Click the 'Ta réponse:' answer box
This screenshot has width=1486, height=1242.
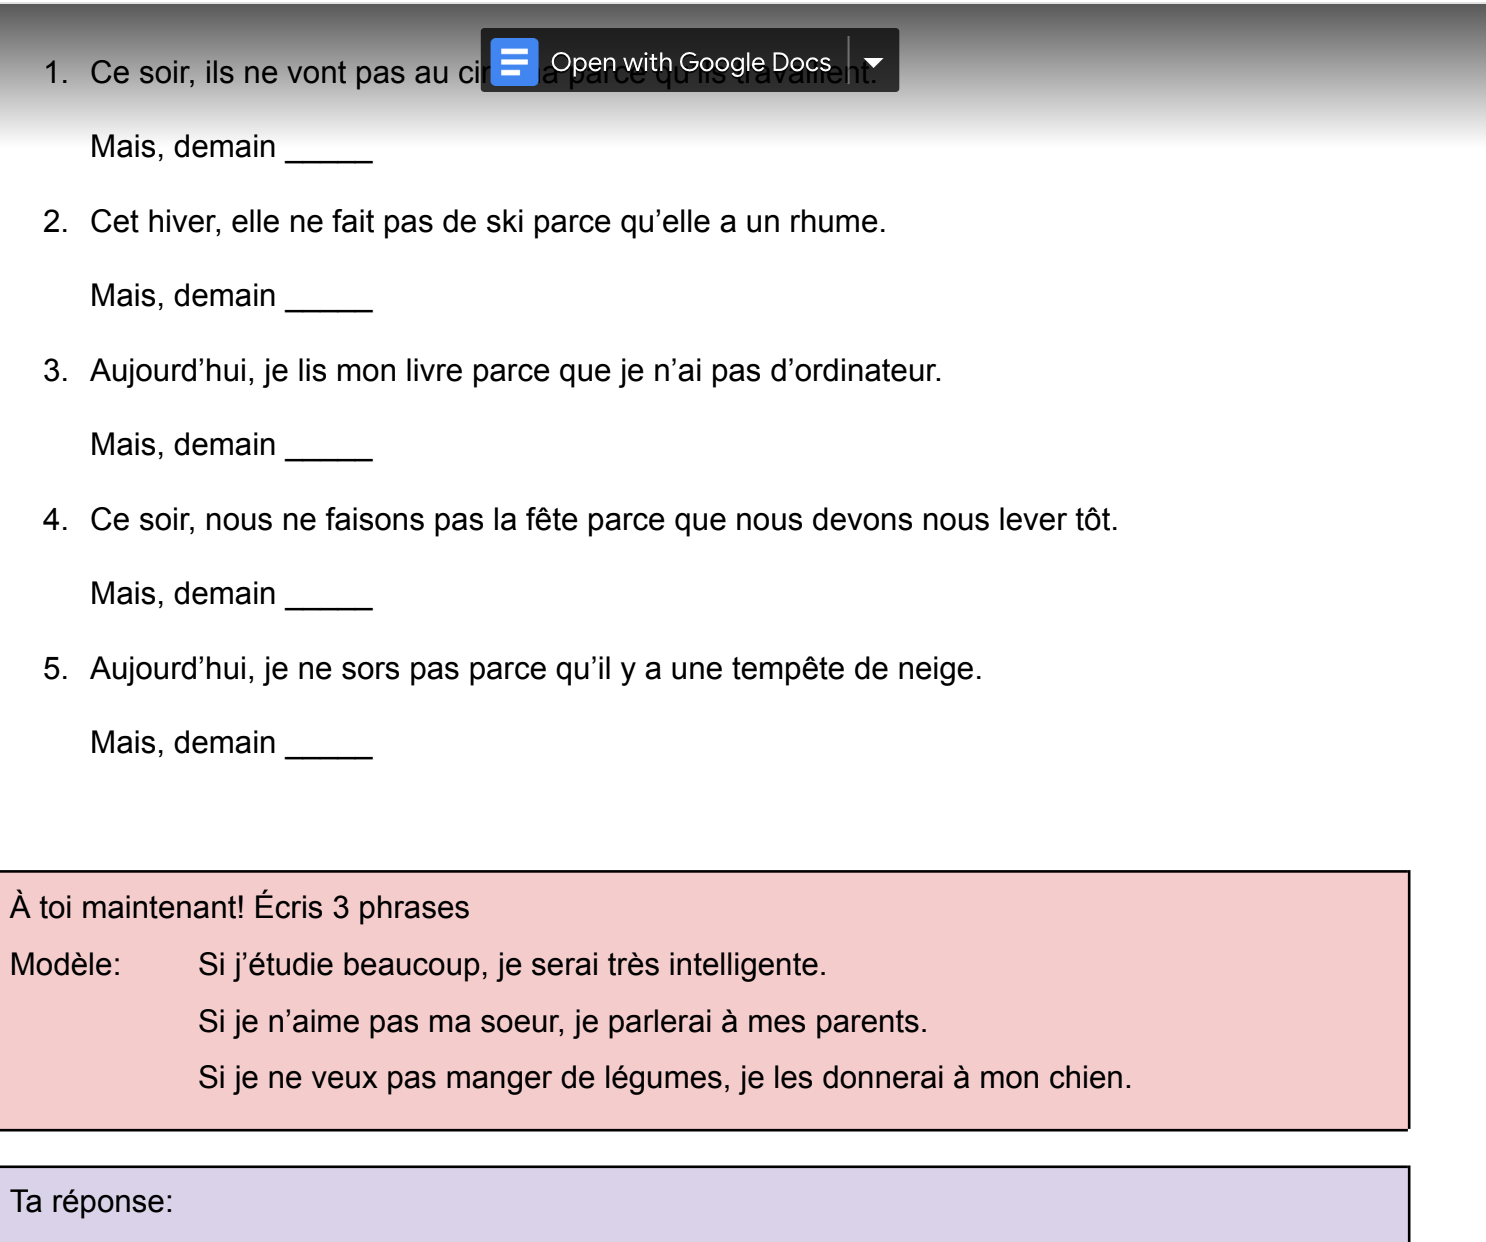(x=704, y=1204)
